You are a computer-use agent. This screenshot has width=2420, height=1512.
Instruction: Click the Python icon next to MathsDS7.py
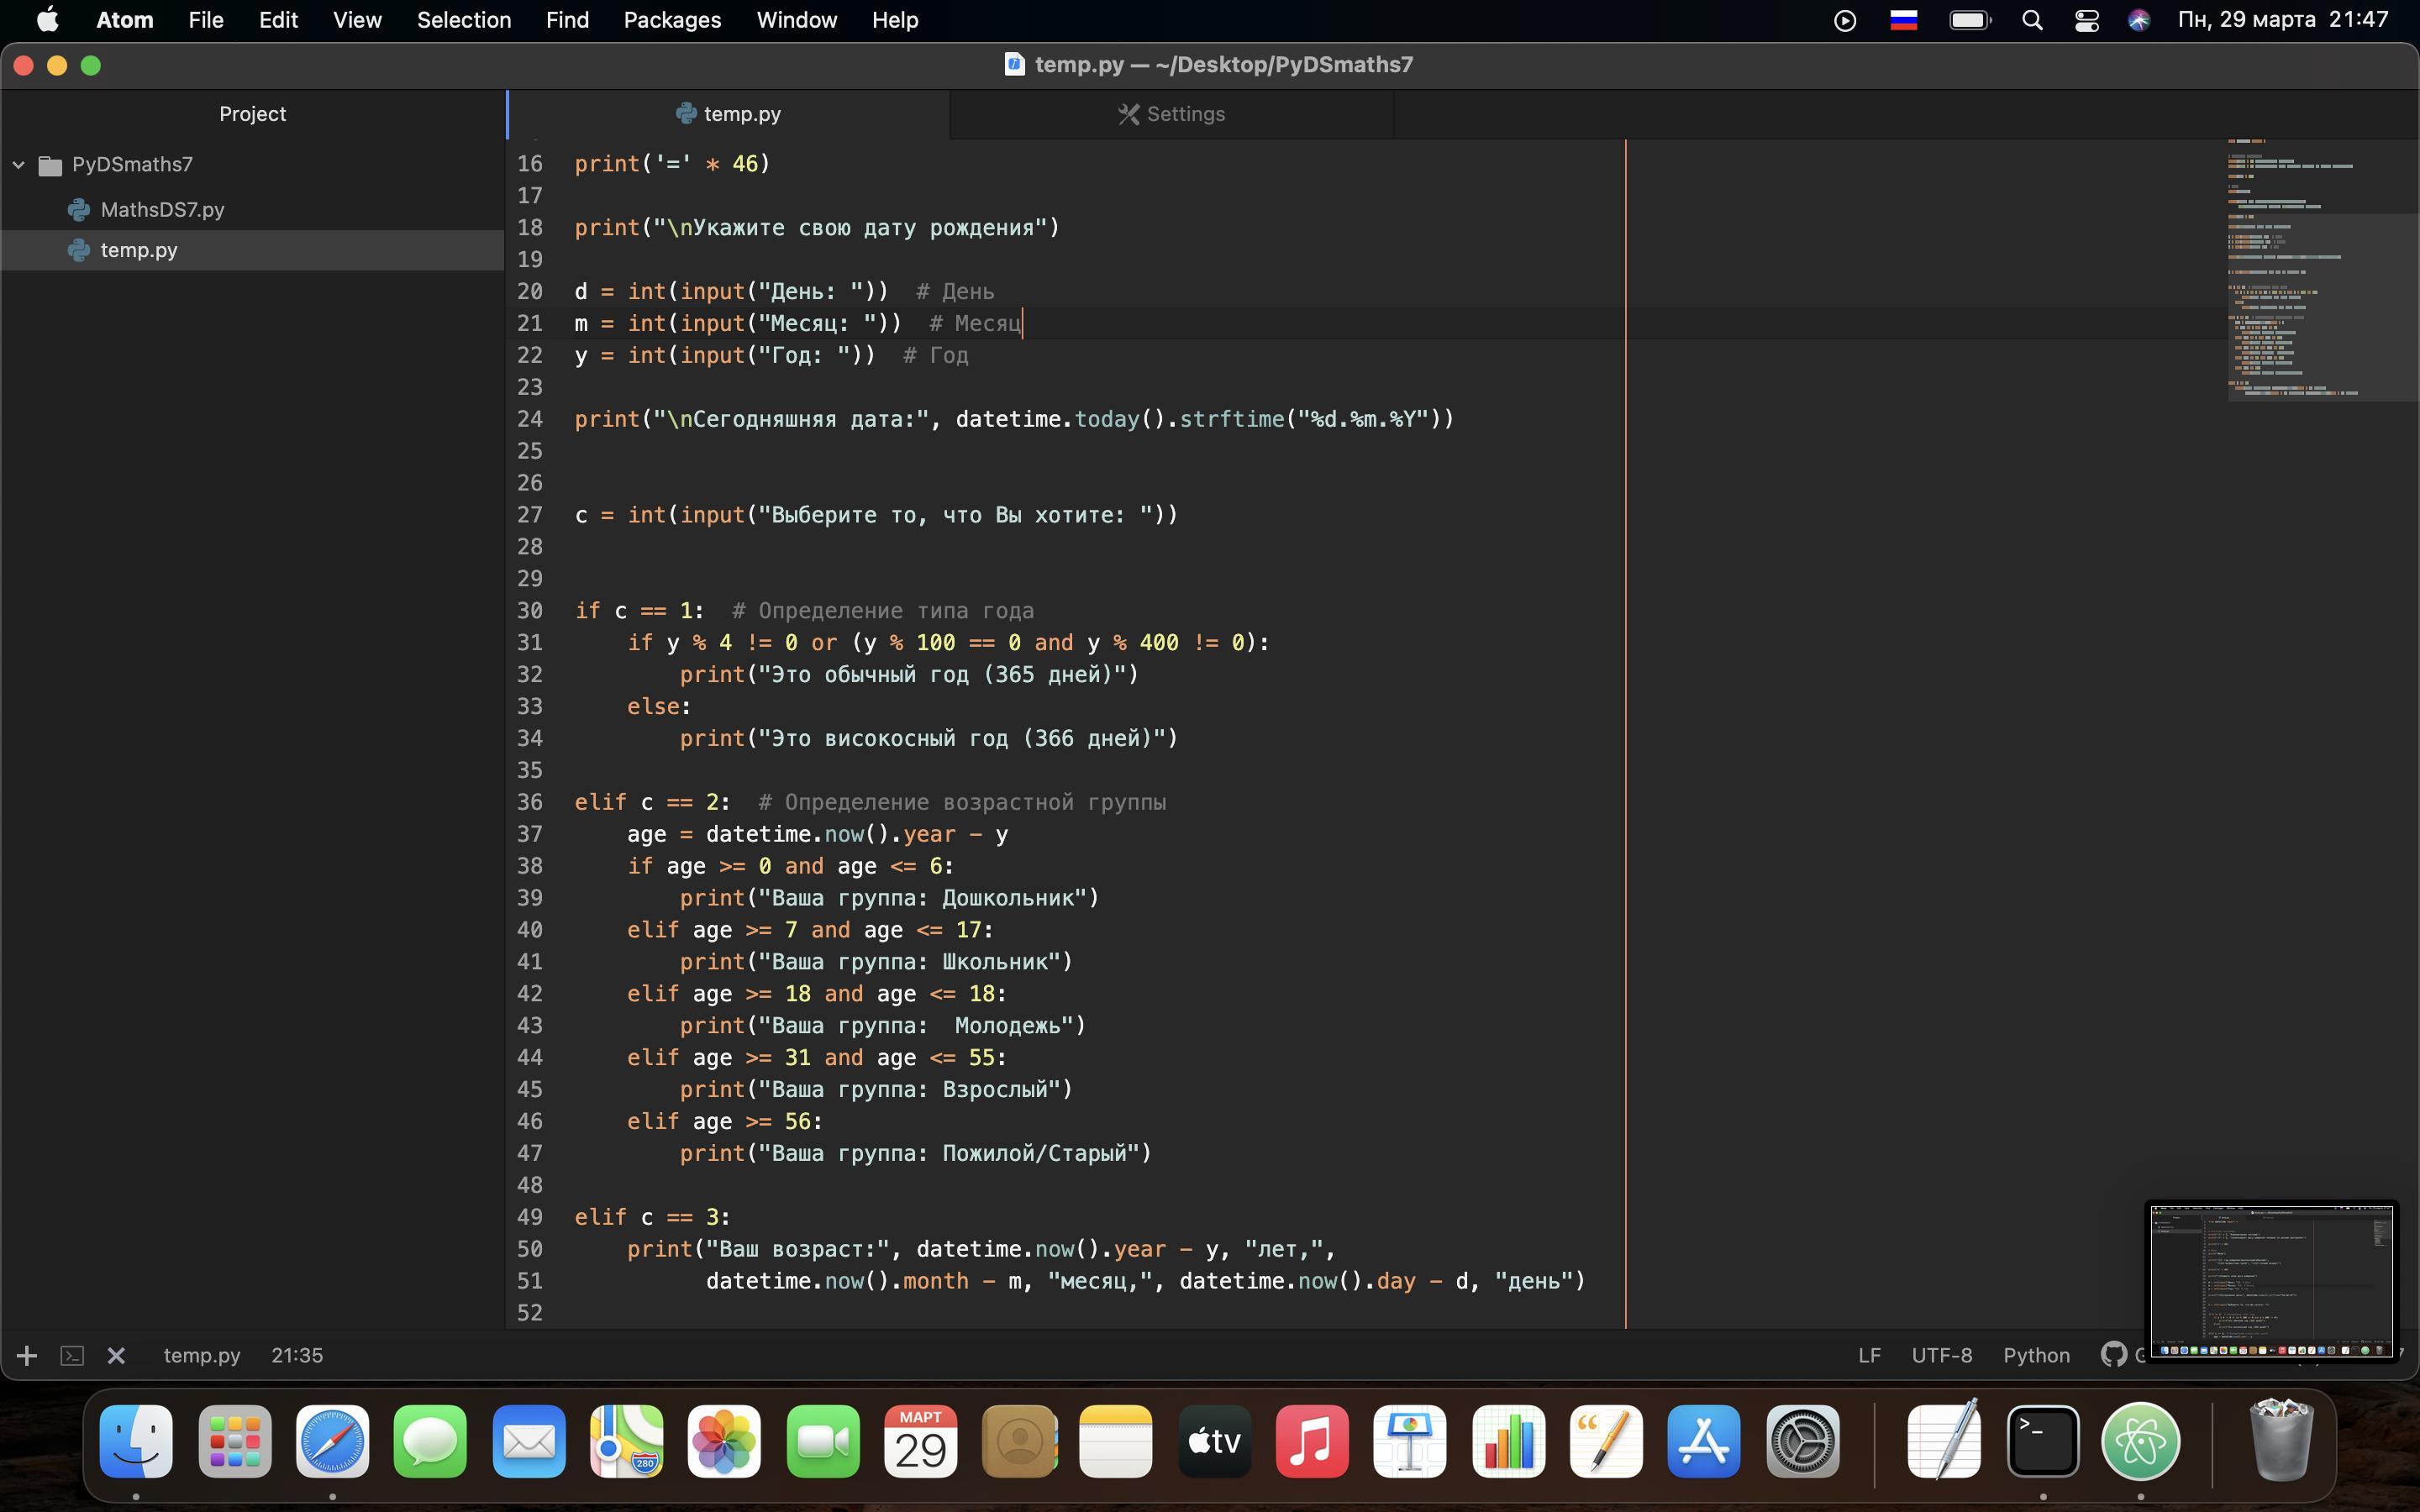(x=79, y=209)
